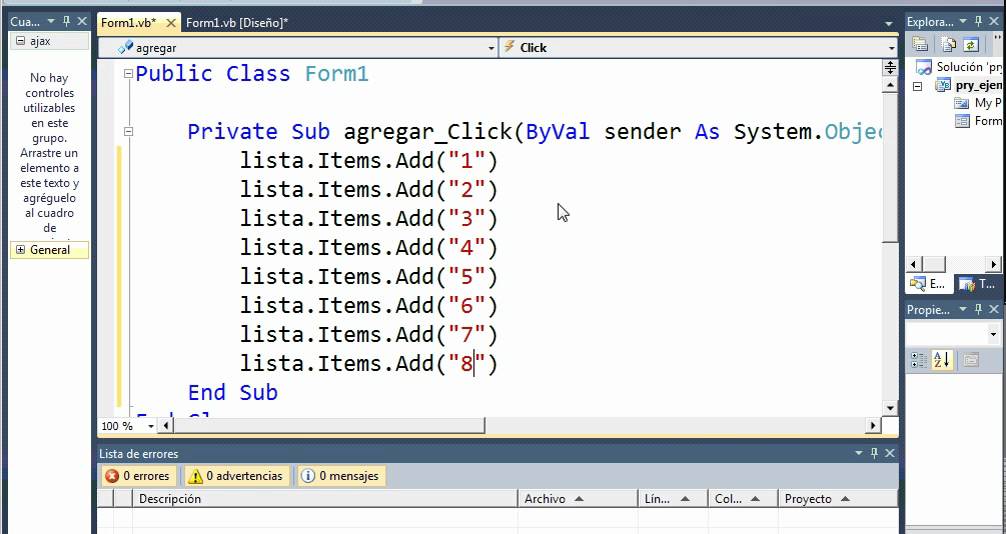Collapse the pry_ejem project node

tap(918, 85)
